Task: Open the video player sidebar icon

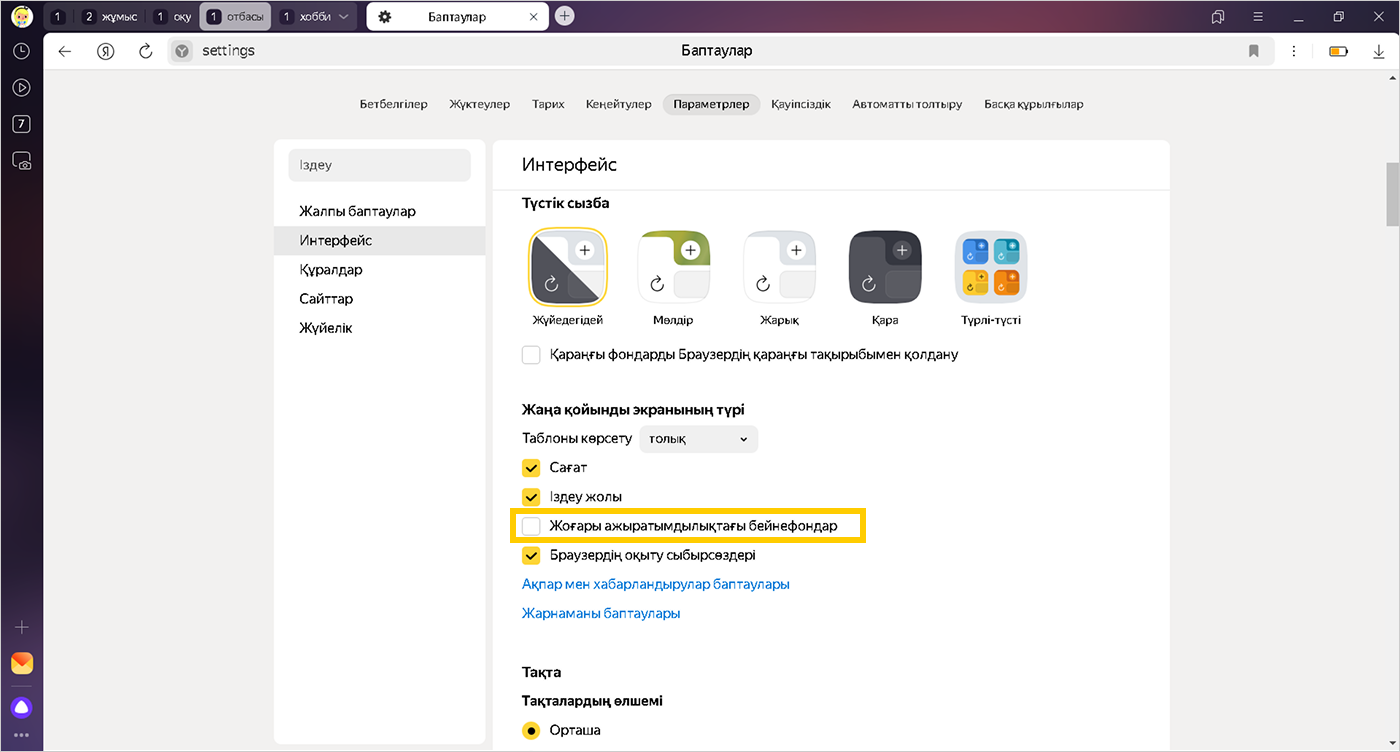Action: pos(21,88)
